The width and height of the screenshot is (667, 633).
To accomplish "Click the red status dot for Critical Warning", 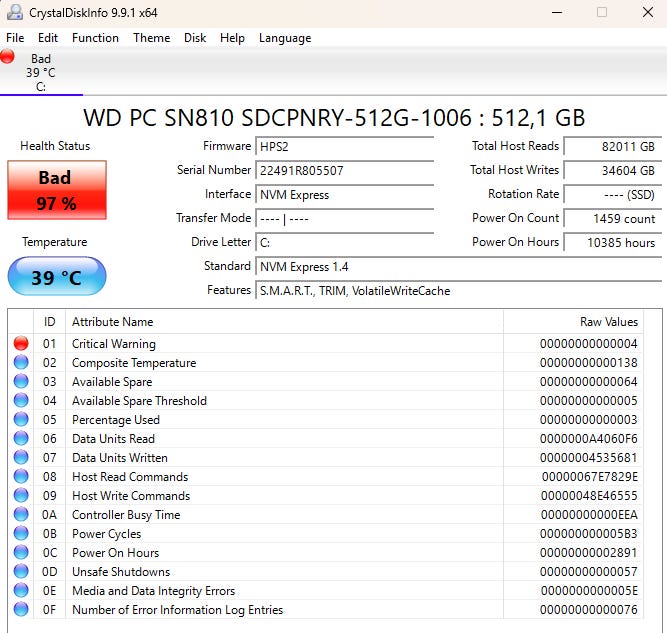I will pos(21,343).
